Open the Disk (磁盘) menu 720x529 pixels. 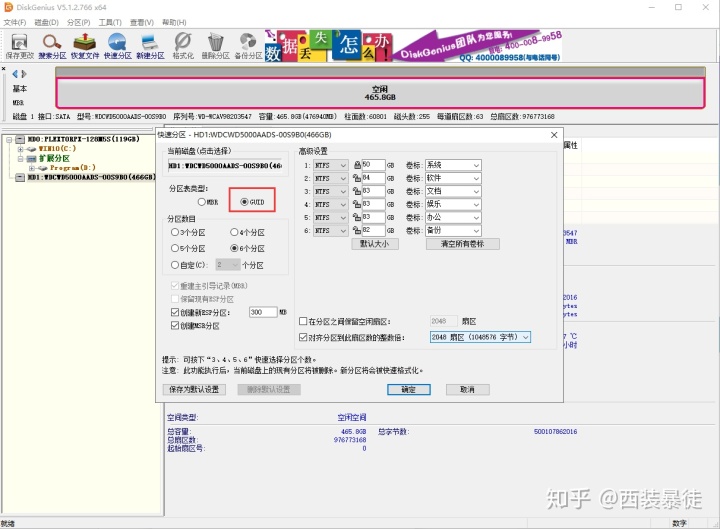click(x=46, y=23)
